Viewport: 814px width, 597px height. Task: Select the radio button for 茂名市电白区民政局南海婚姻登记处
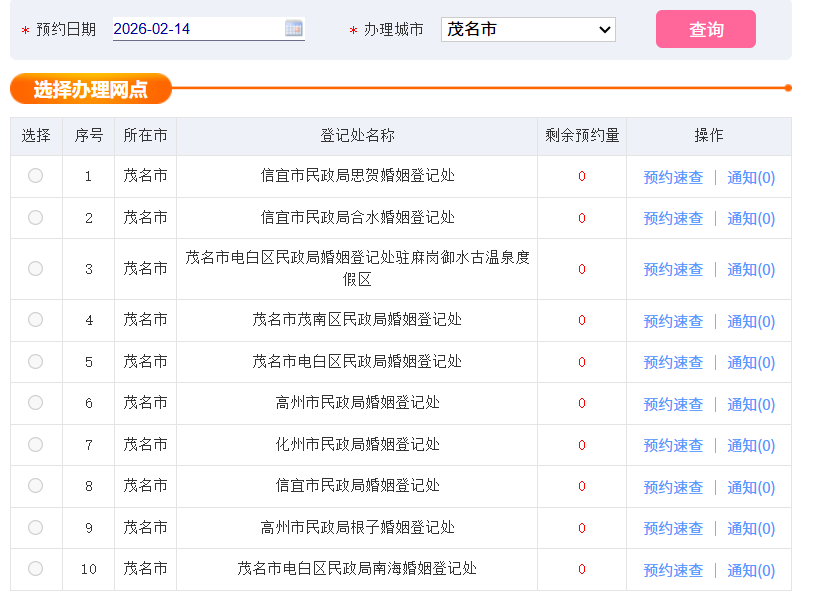35,569
